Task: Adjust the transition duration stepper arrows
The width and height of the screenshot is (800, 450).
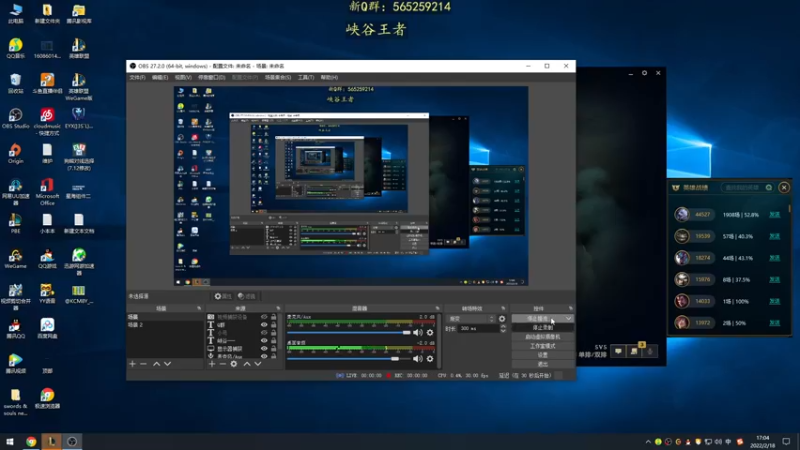Action: (x=503, y=329)
